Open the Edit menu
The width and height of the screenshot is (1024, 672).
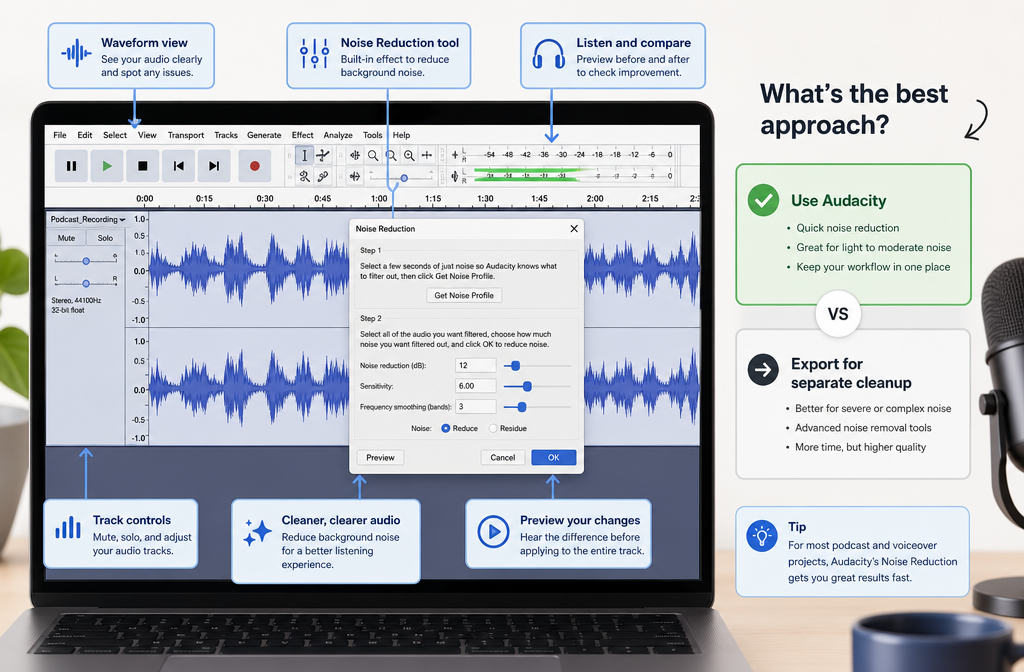85,135
